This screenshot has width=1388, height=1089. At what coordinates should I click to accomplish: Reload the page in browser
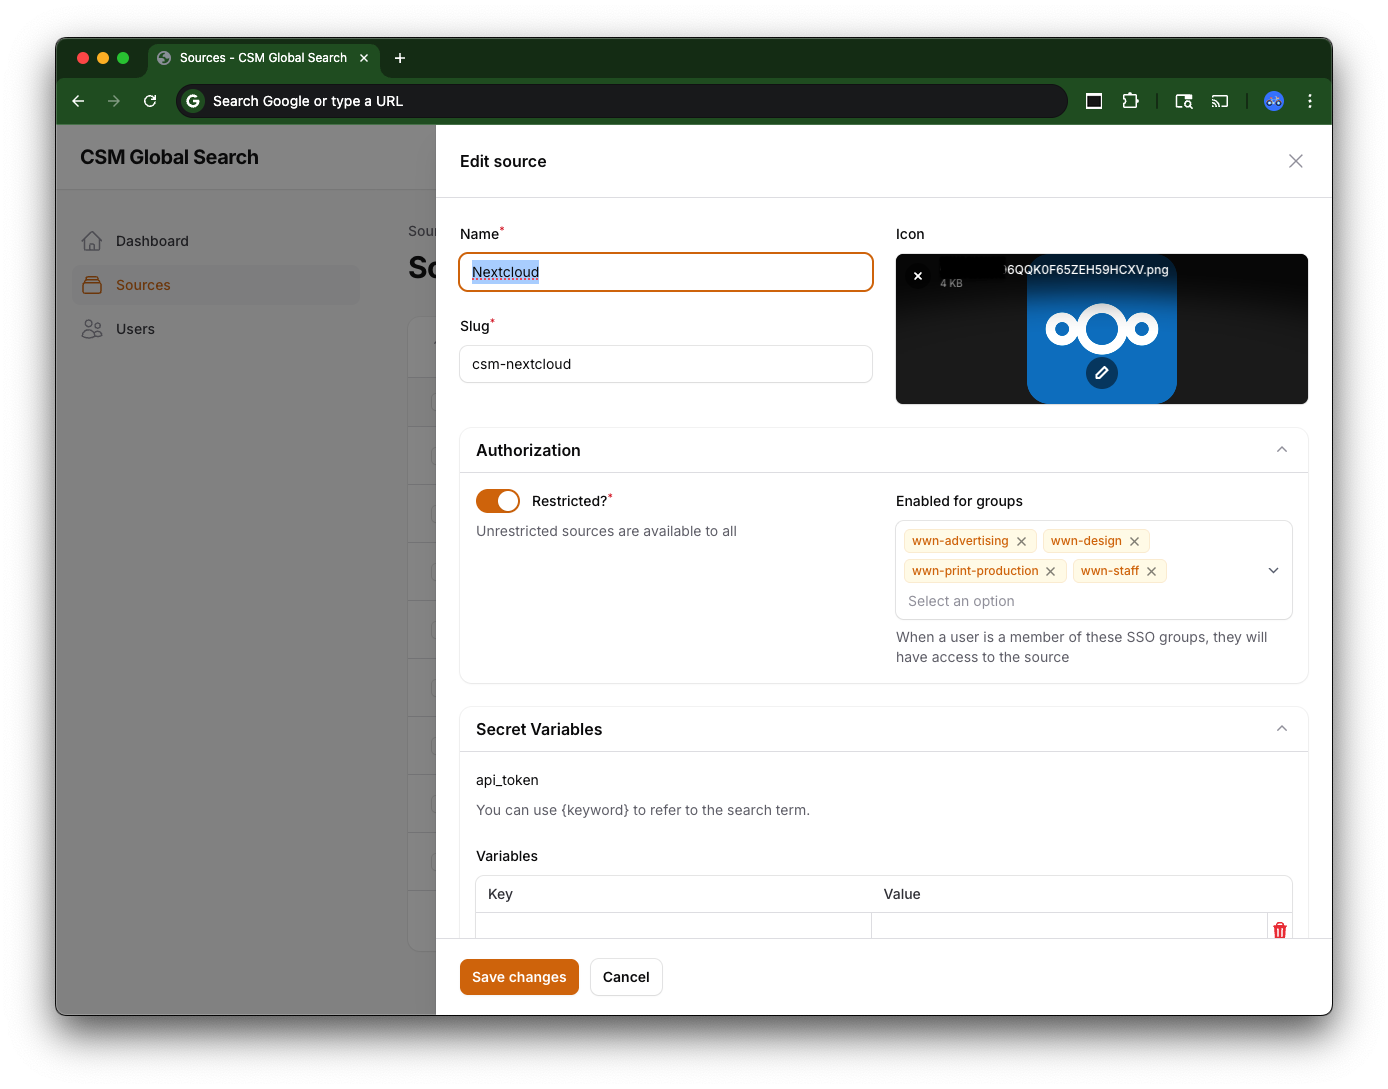[150, 101]
